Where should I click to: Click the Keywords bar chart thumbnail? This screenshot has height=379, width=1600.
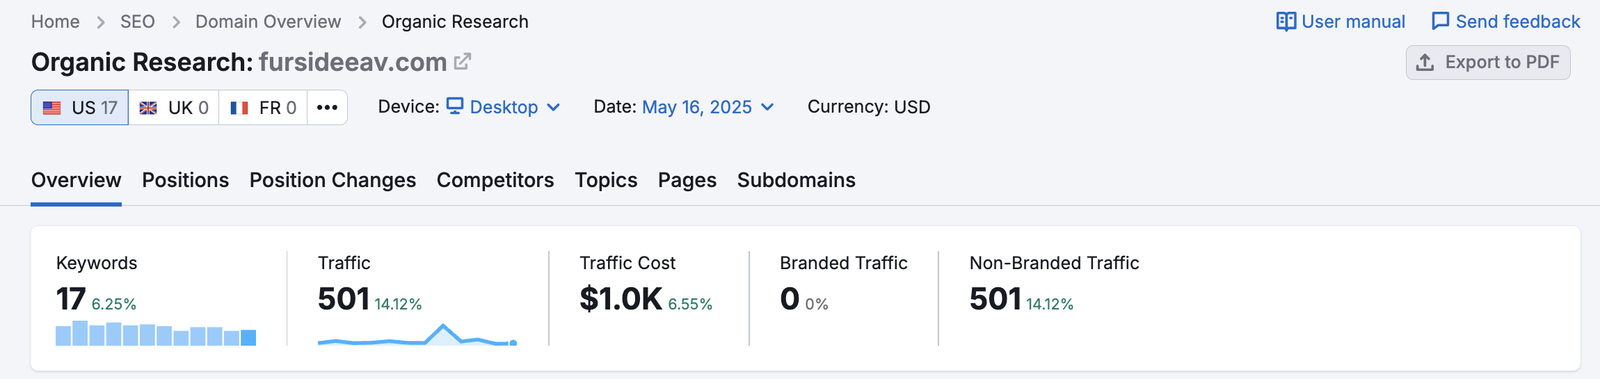tap(156, 333)
